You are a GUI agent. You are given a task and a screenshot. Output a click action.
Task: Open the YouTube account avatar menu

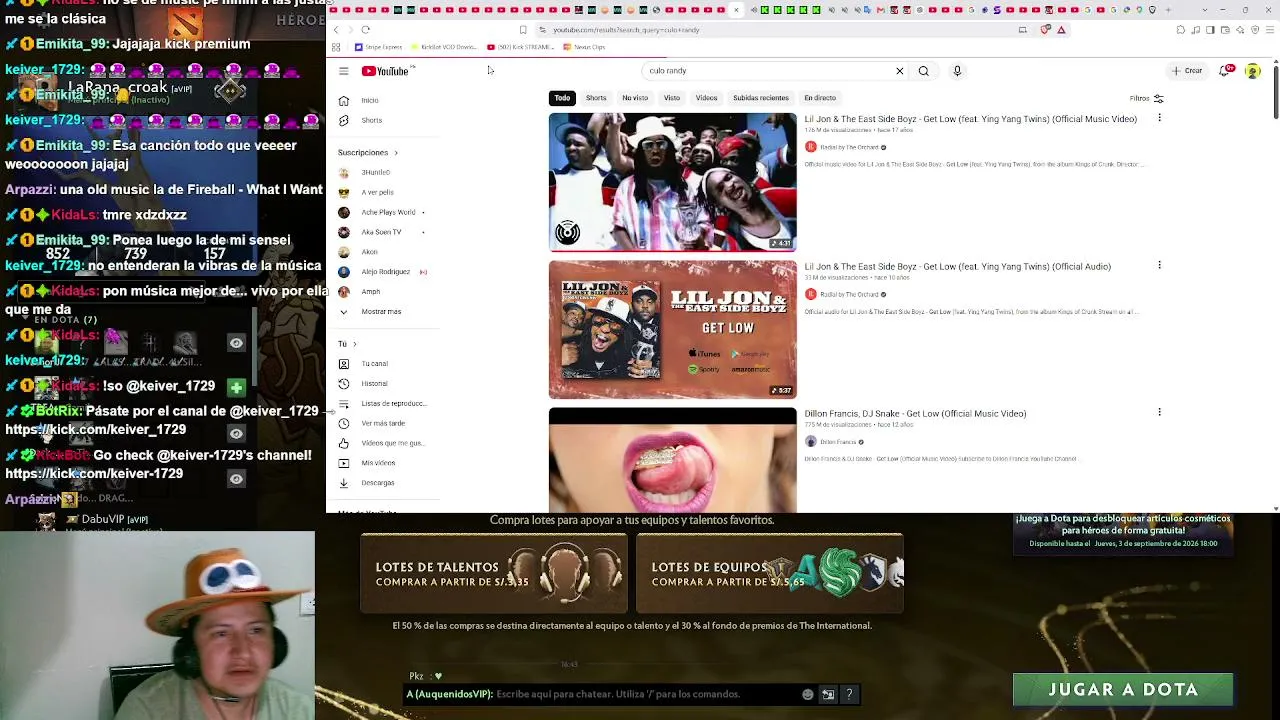click(1253, 71)
